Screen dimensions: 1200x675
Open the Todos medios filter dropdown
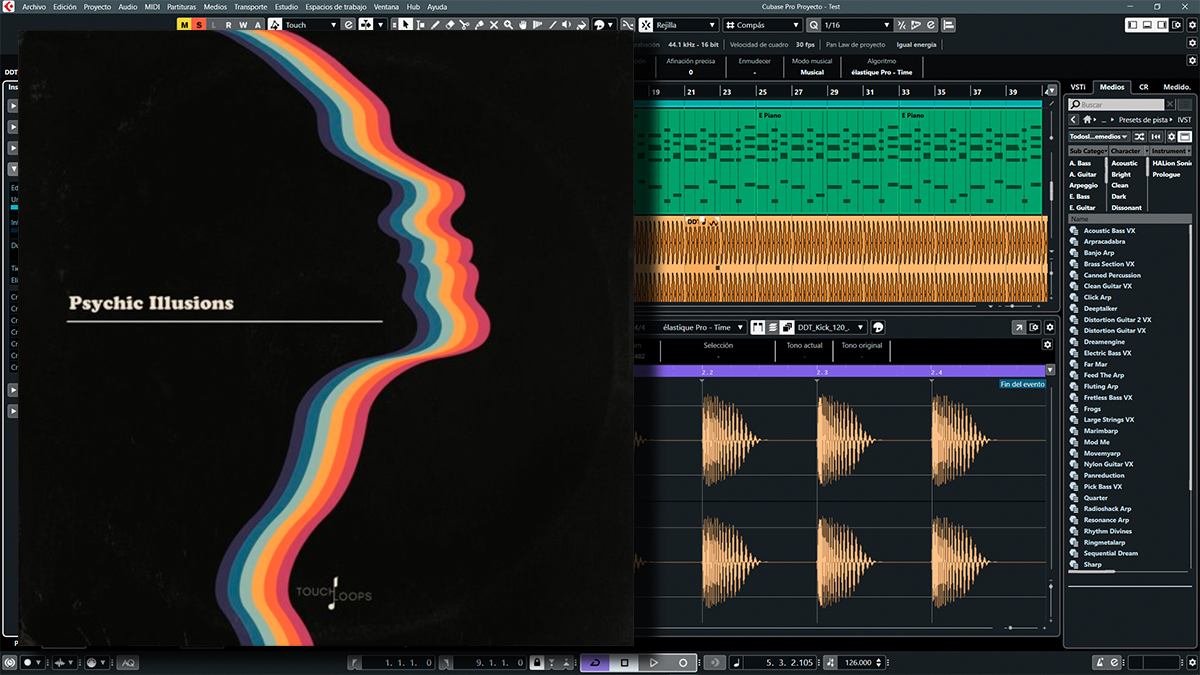pyautogui.click(x=1099, y=137)
